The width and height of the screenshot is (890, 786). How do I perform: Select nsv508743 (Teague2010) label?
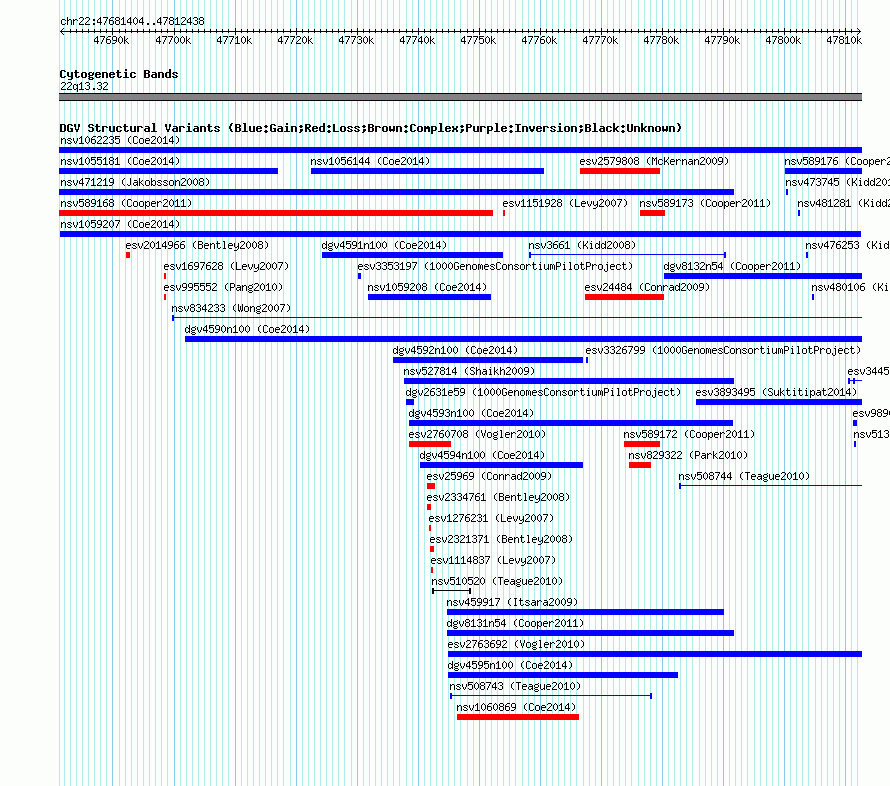[x=515, y=686]
